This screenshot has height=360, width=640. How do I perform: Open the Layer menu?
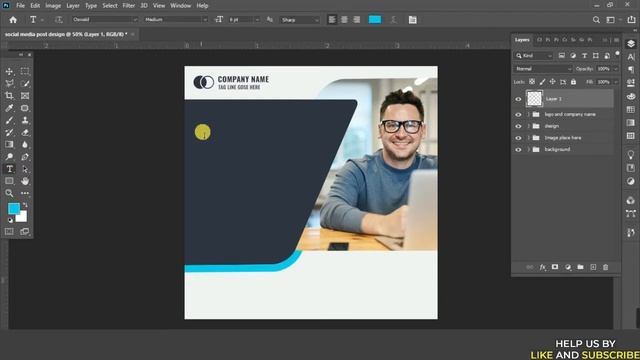pos(73,6)
